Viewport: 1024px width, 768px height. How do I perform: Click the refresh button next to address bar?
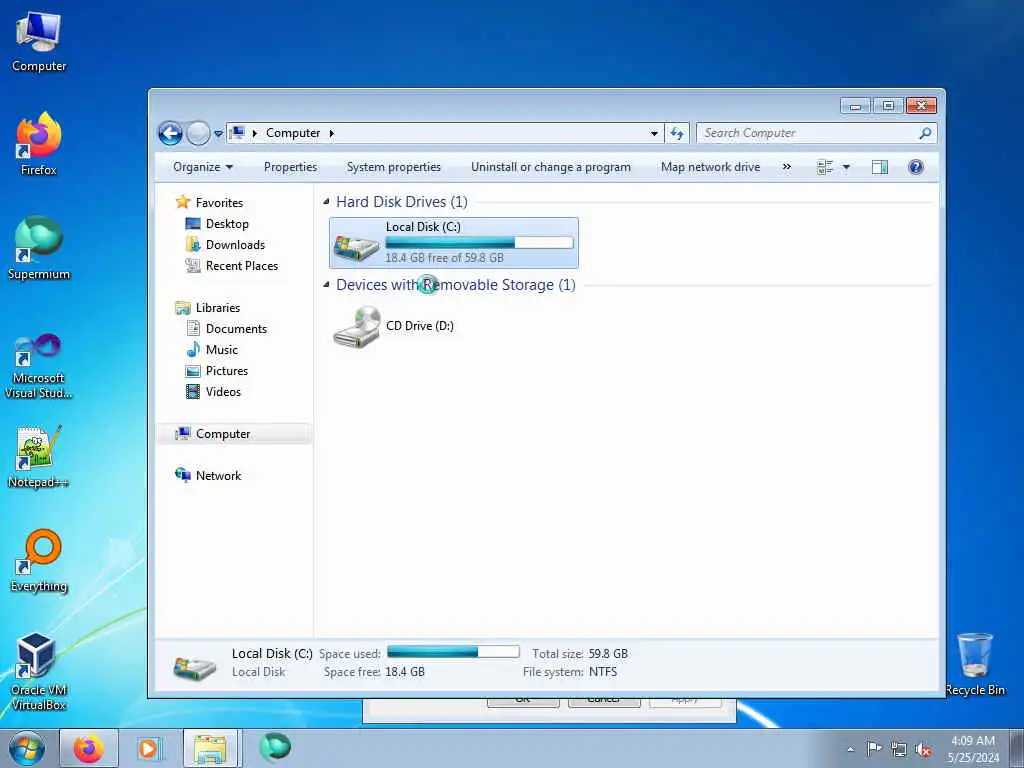677,133
